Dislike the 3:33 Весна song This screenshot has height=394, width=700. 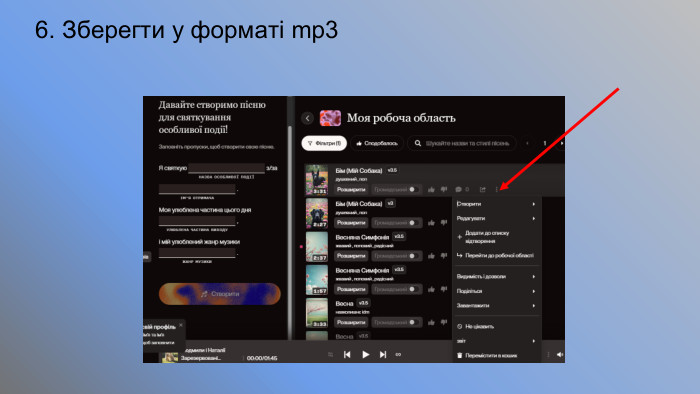coord(444,322)
